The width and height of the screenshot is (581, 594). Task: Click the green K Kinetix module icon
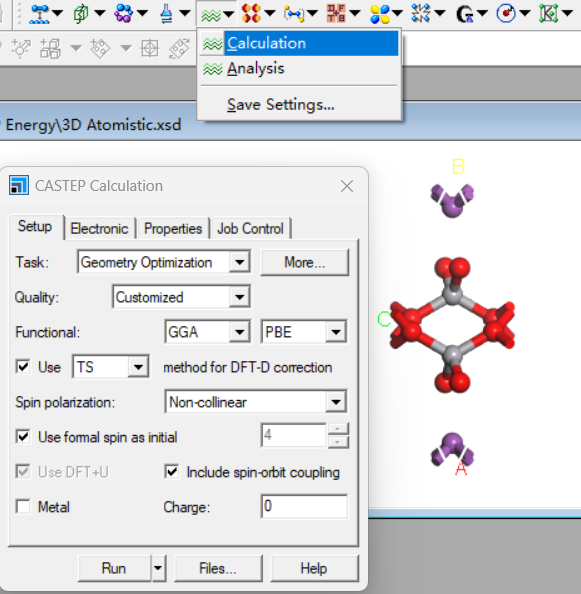click(x=549, y=14)
